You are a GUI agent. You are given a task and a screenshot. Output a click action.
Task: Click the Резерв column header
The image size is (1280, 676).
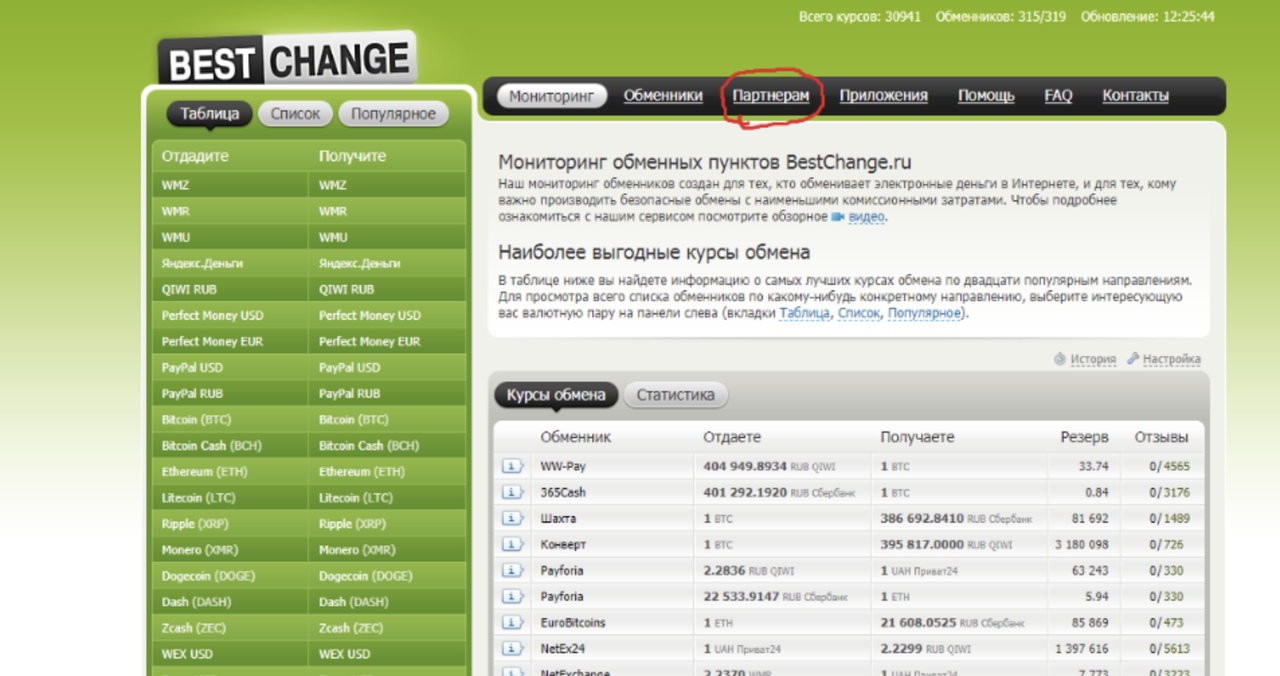point(1084,437)
